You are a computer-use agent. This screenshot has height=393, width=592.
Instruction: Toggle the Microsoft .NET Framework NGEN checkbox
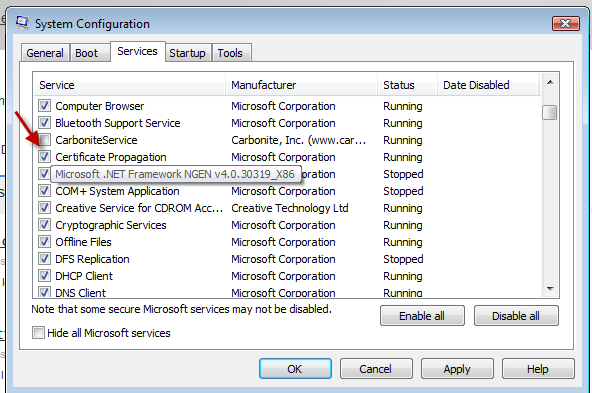(x=44, y=174)
